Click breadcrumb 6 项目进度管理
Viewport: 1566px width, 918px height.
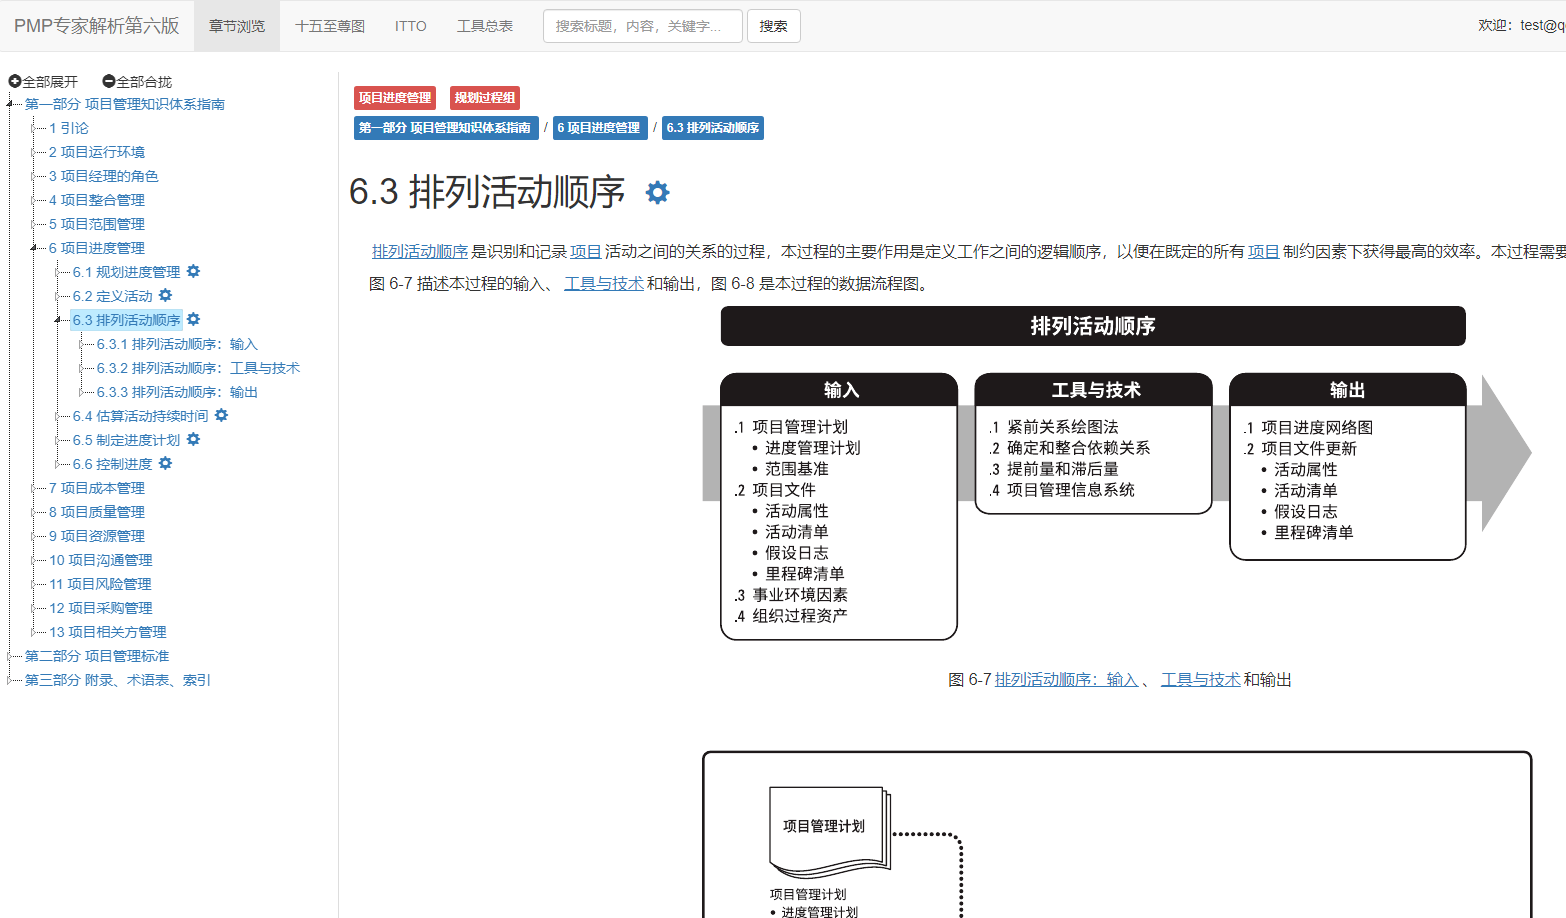pos(600,128)
